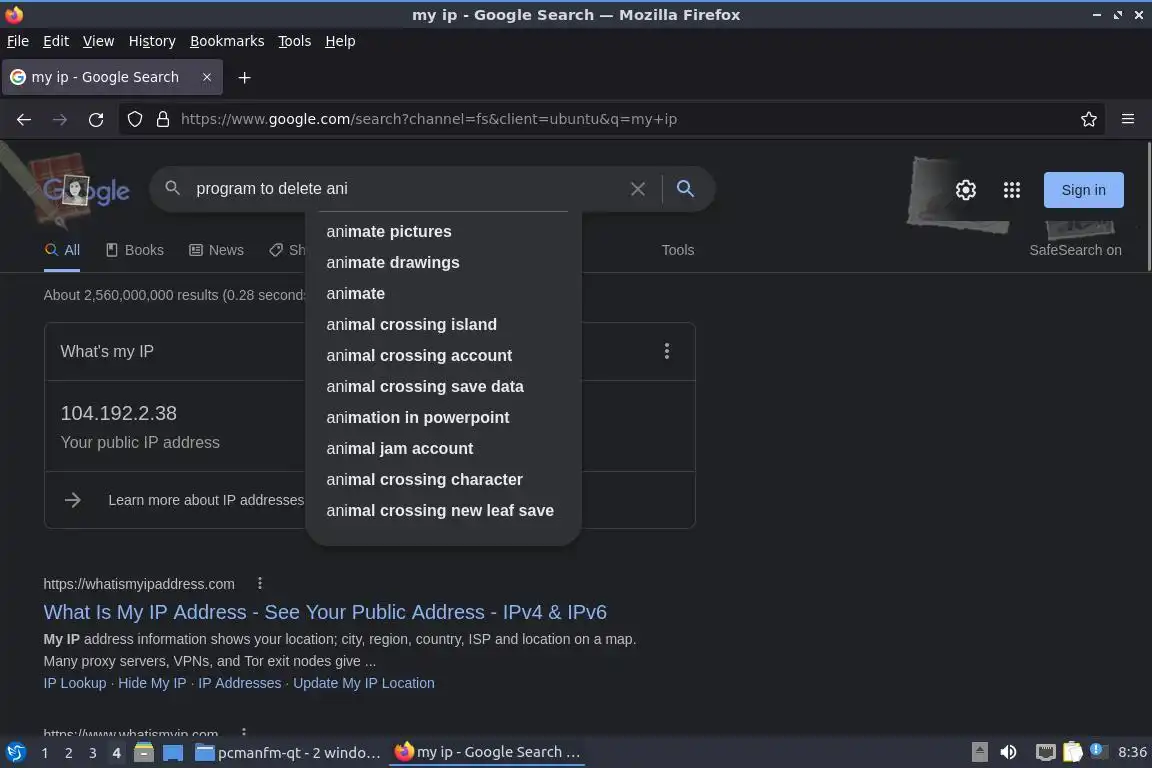1152x768 pixels.
Task: Click in the Google search input field
Action: (x=404, y=189)
